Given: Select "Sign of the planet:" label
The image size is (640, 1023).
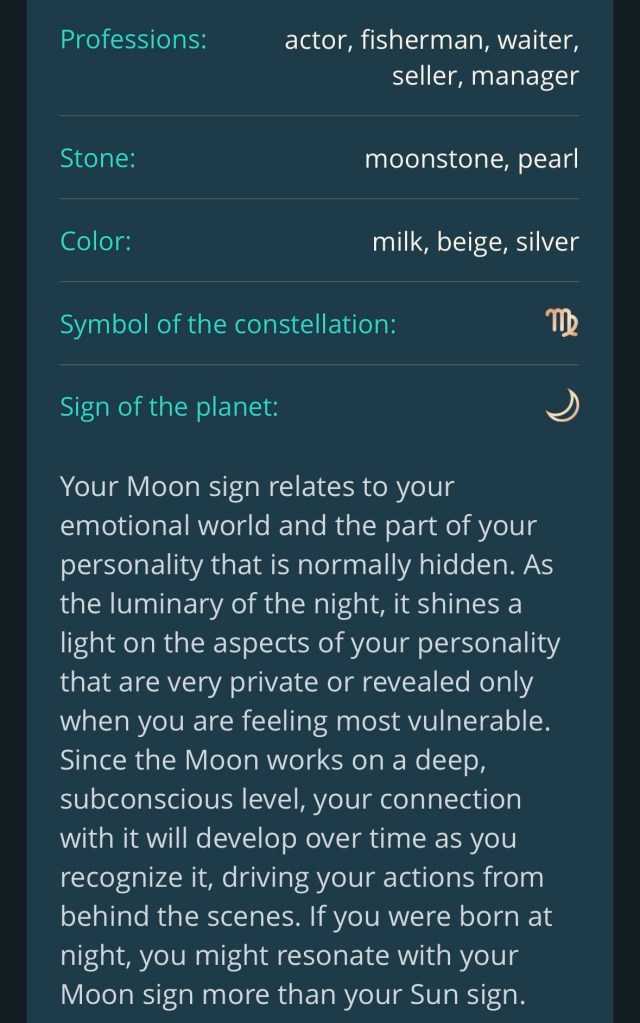Looking at the screenshot, I should [169, 407].
